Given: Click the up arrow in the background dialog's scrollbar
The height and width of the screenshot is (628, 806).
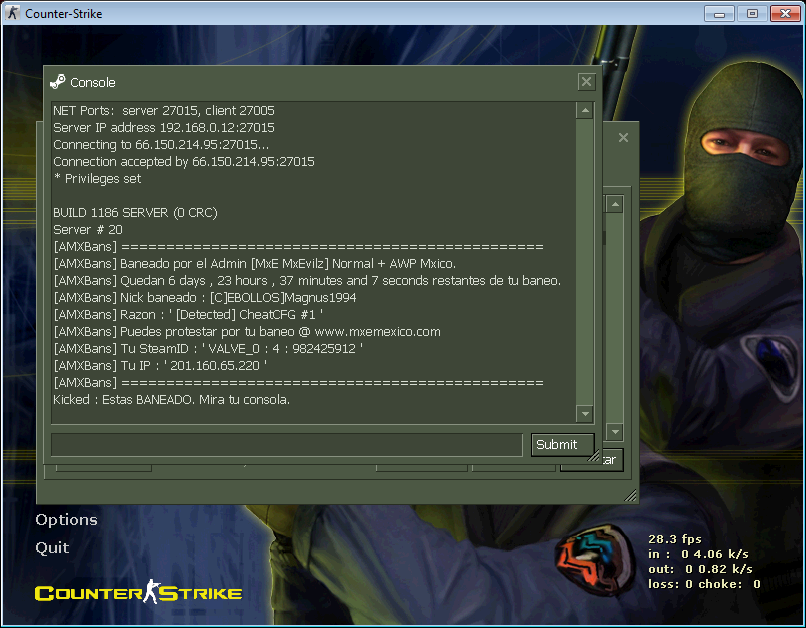Looking at the screenshot, I should [615, 205].
